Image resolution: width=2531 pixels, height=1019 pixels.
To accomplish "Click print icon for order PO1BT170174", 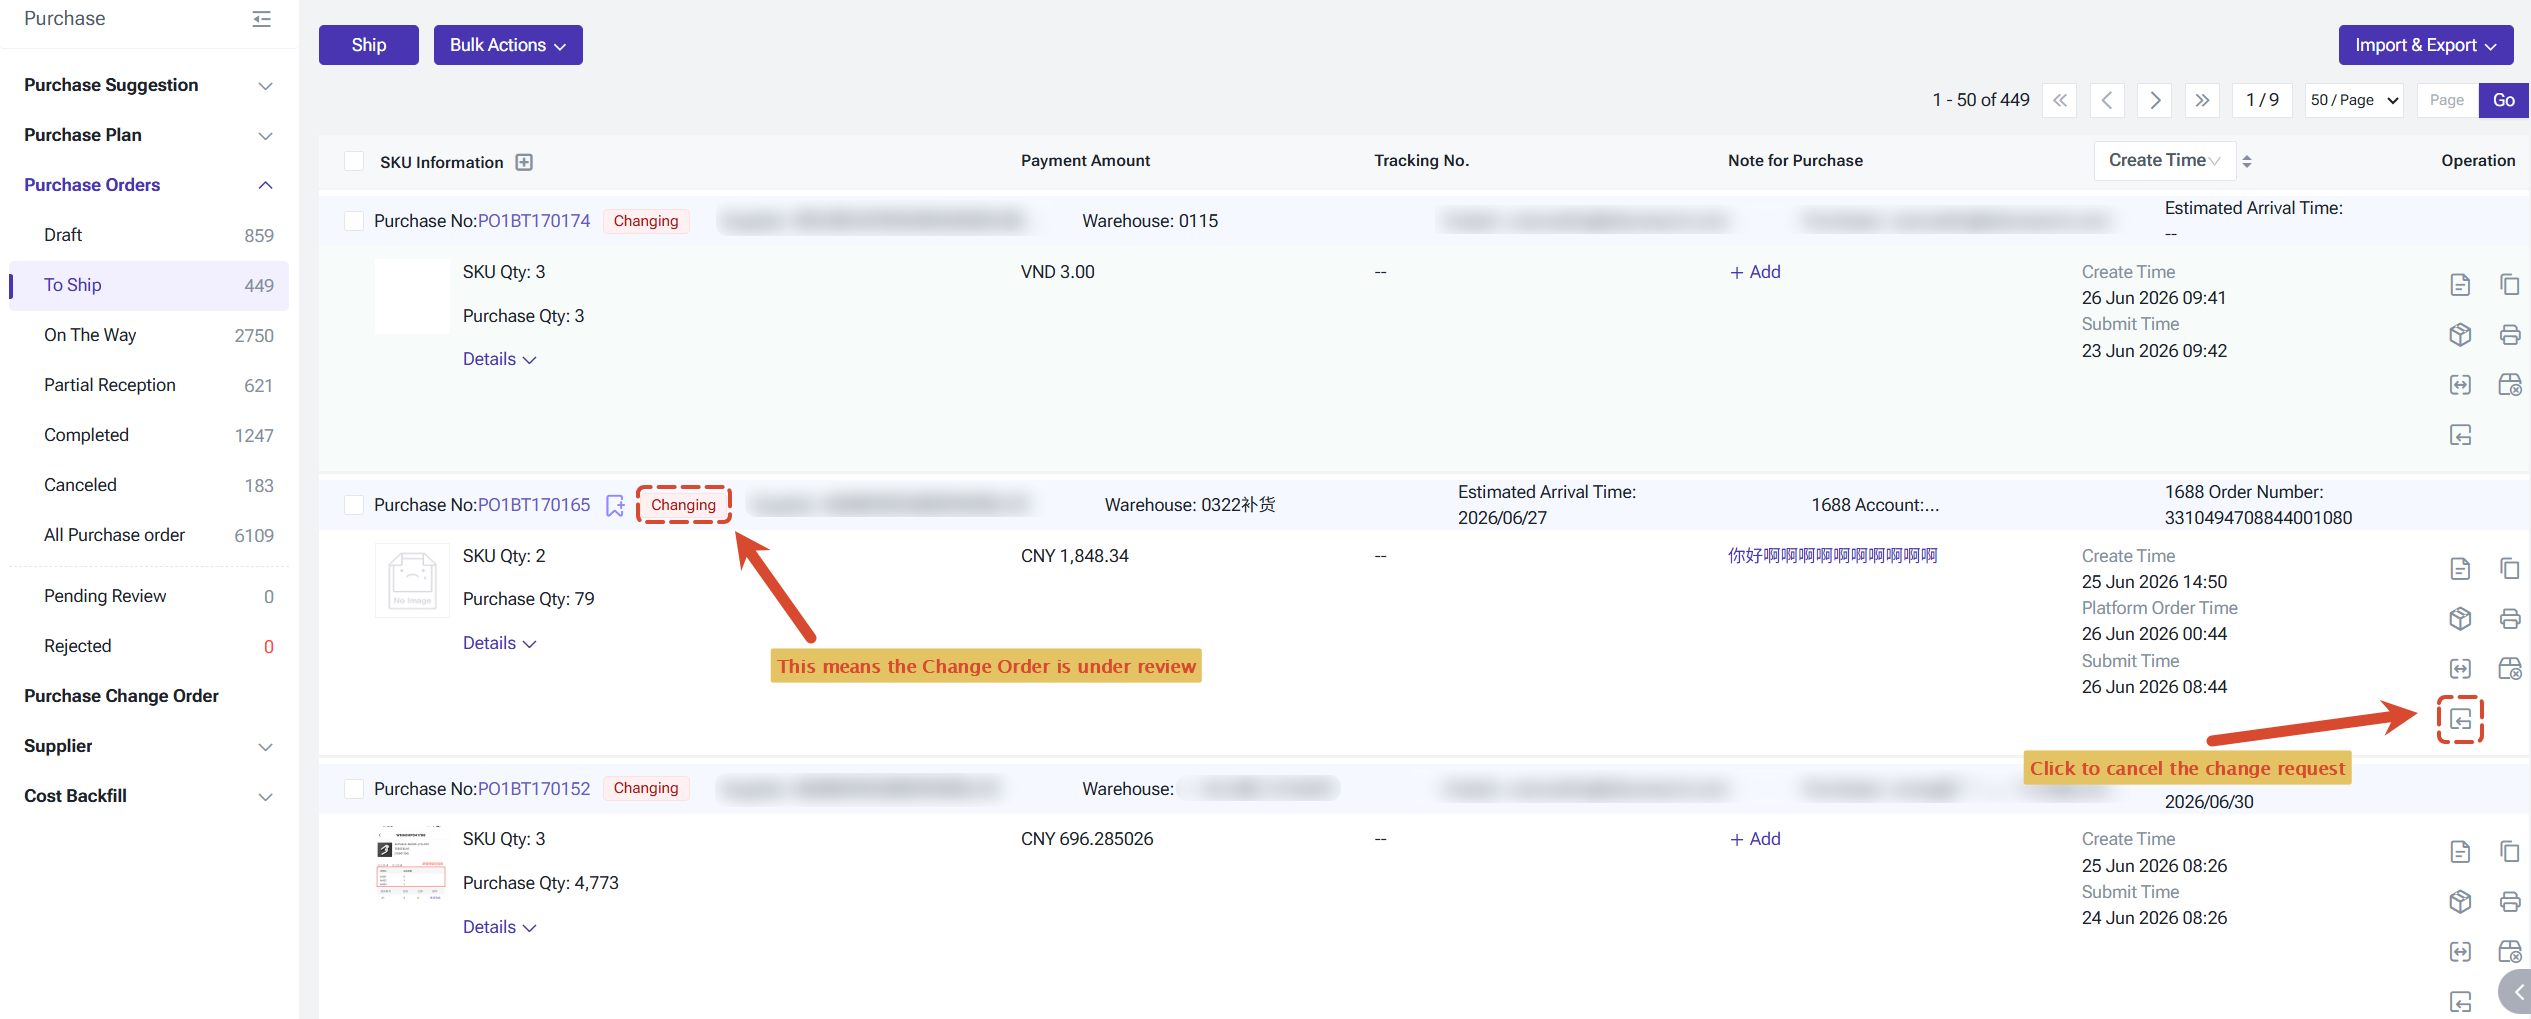I will [2509, 334].
